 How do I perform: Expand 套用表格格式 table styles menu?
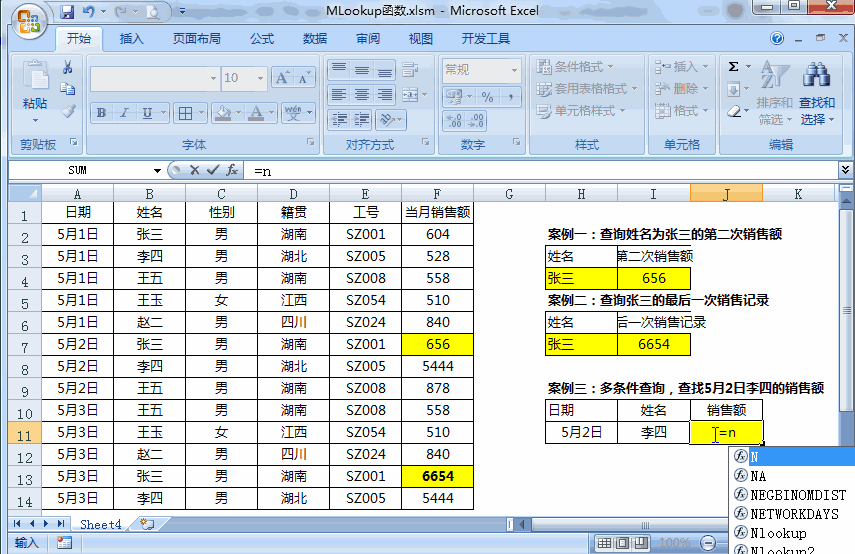(587, 88)
